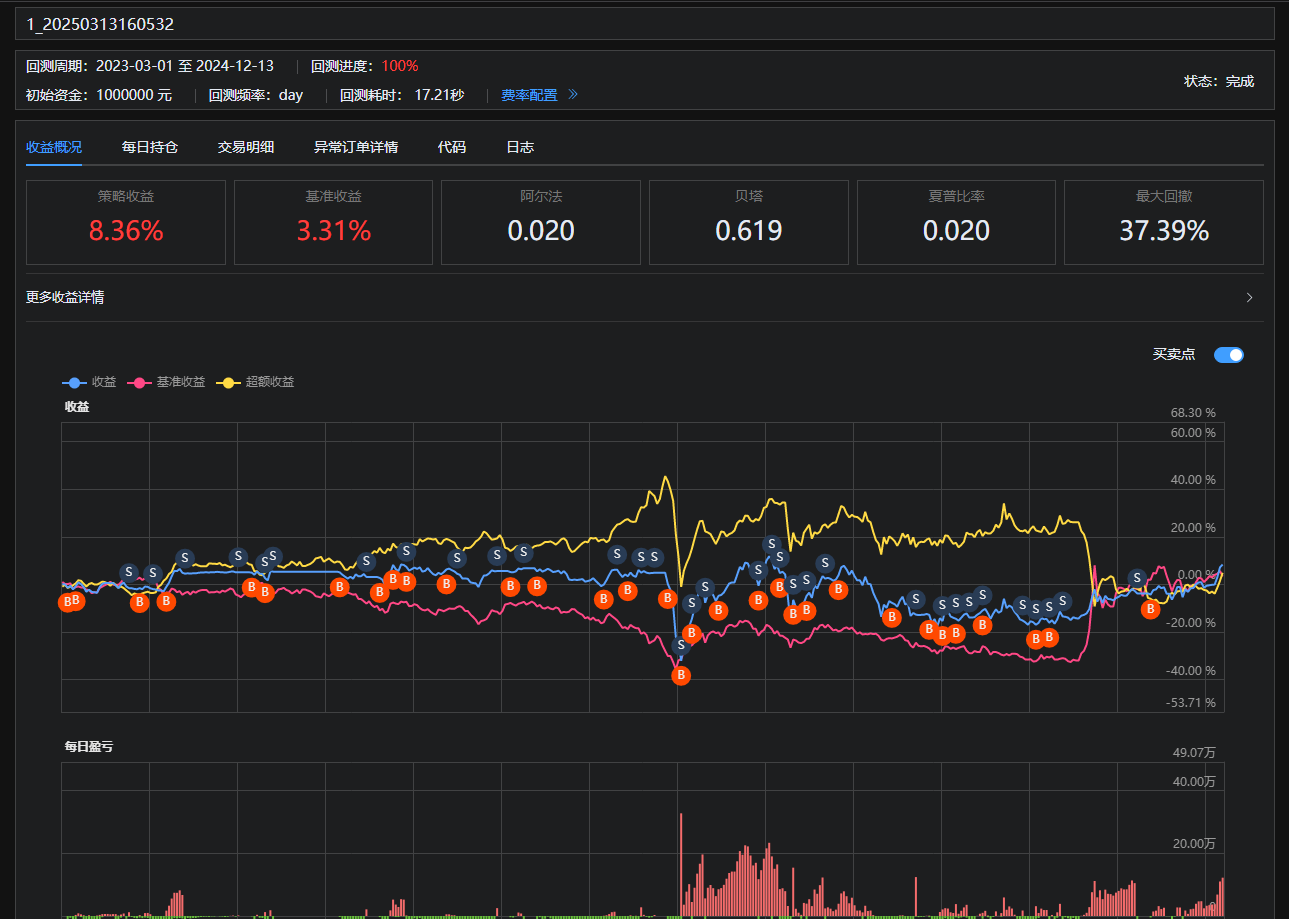The width and height of the screenshot is (1289, 919).
Task: Open the 交易明细 tab
Action: click(246, 147)
